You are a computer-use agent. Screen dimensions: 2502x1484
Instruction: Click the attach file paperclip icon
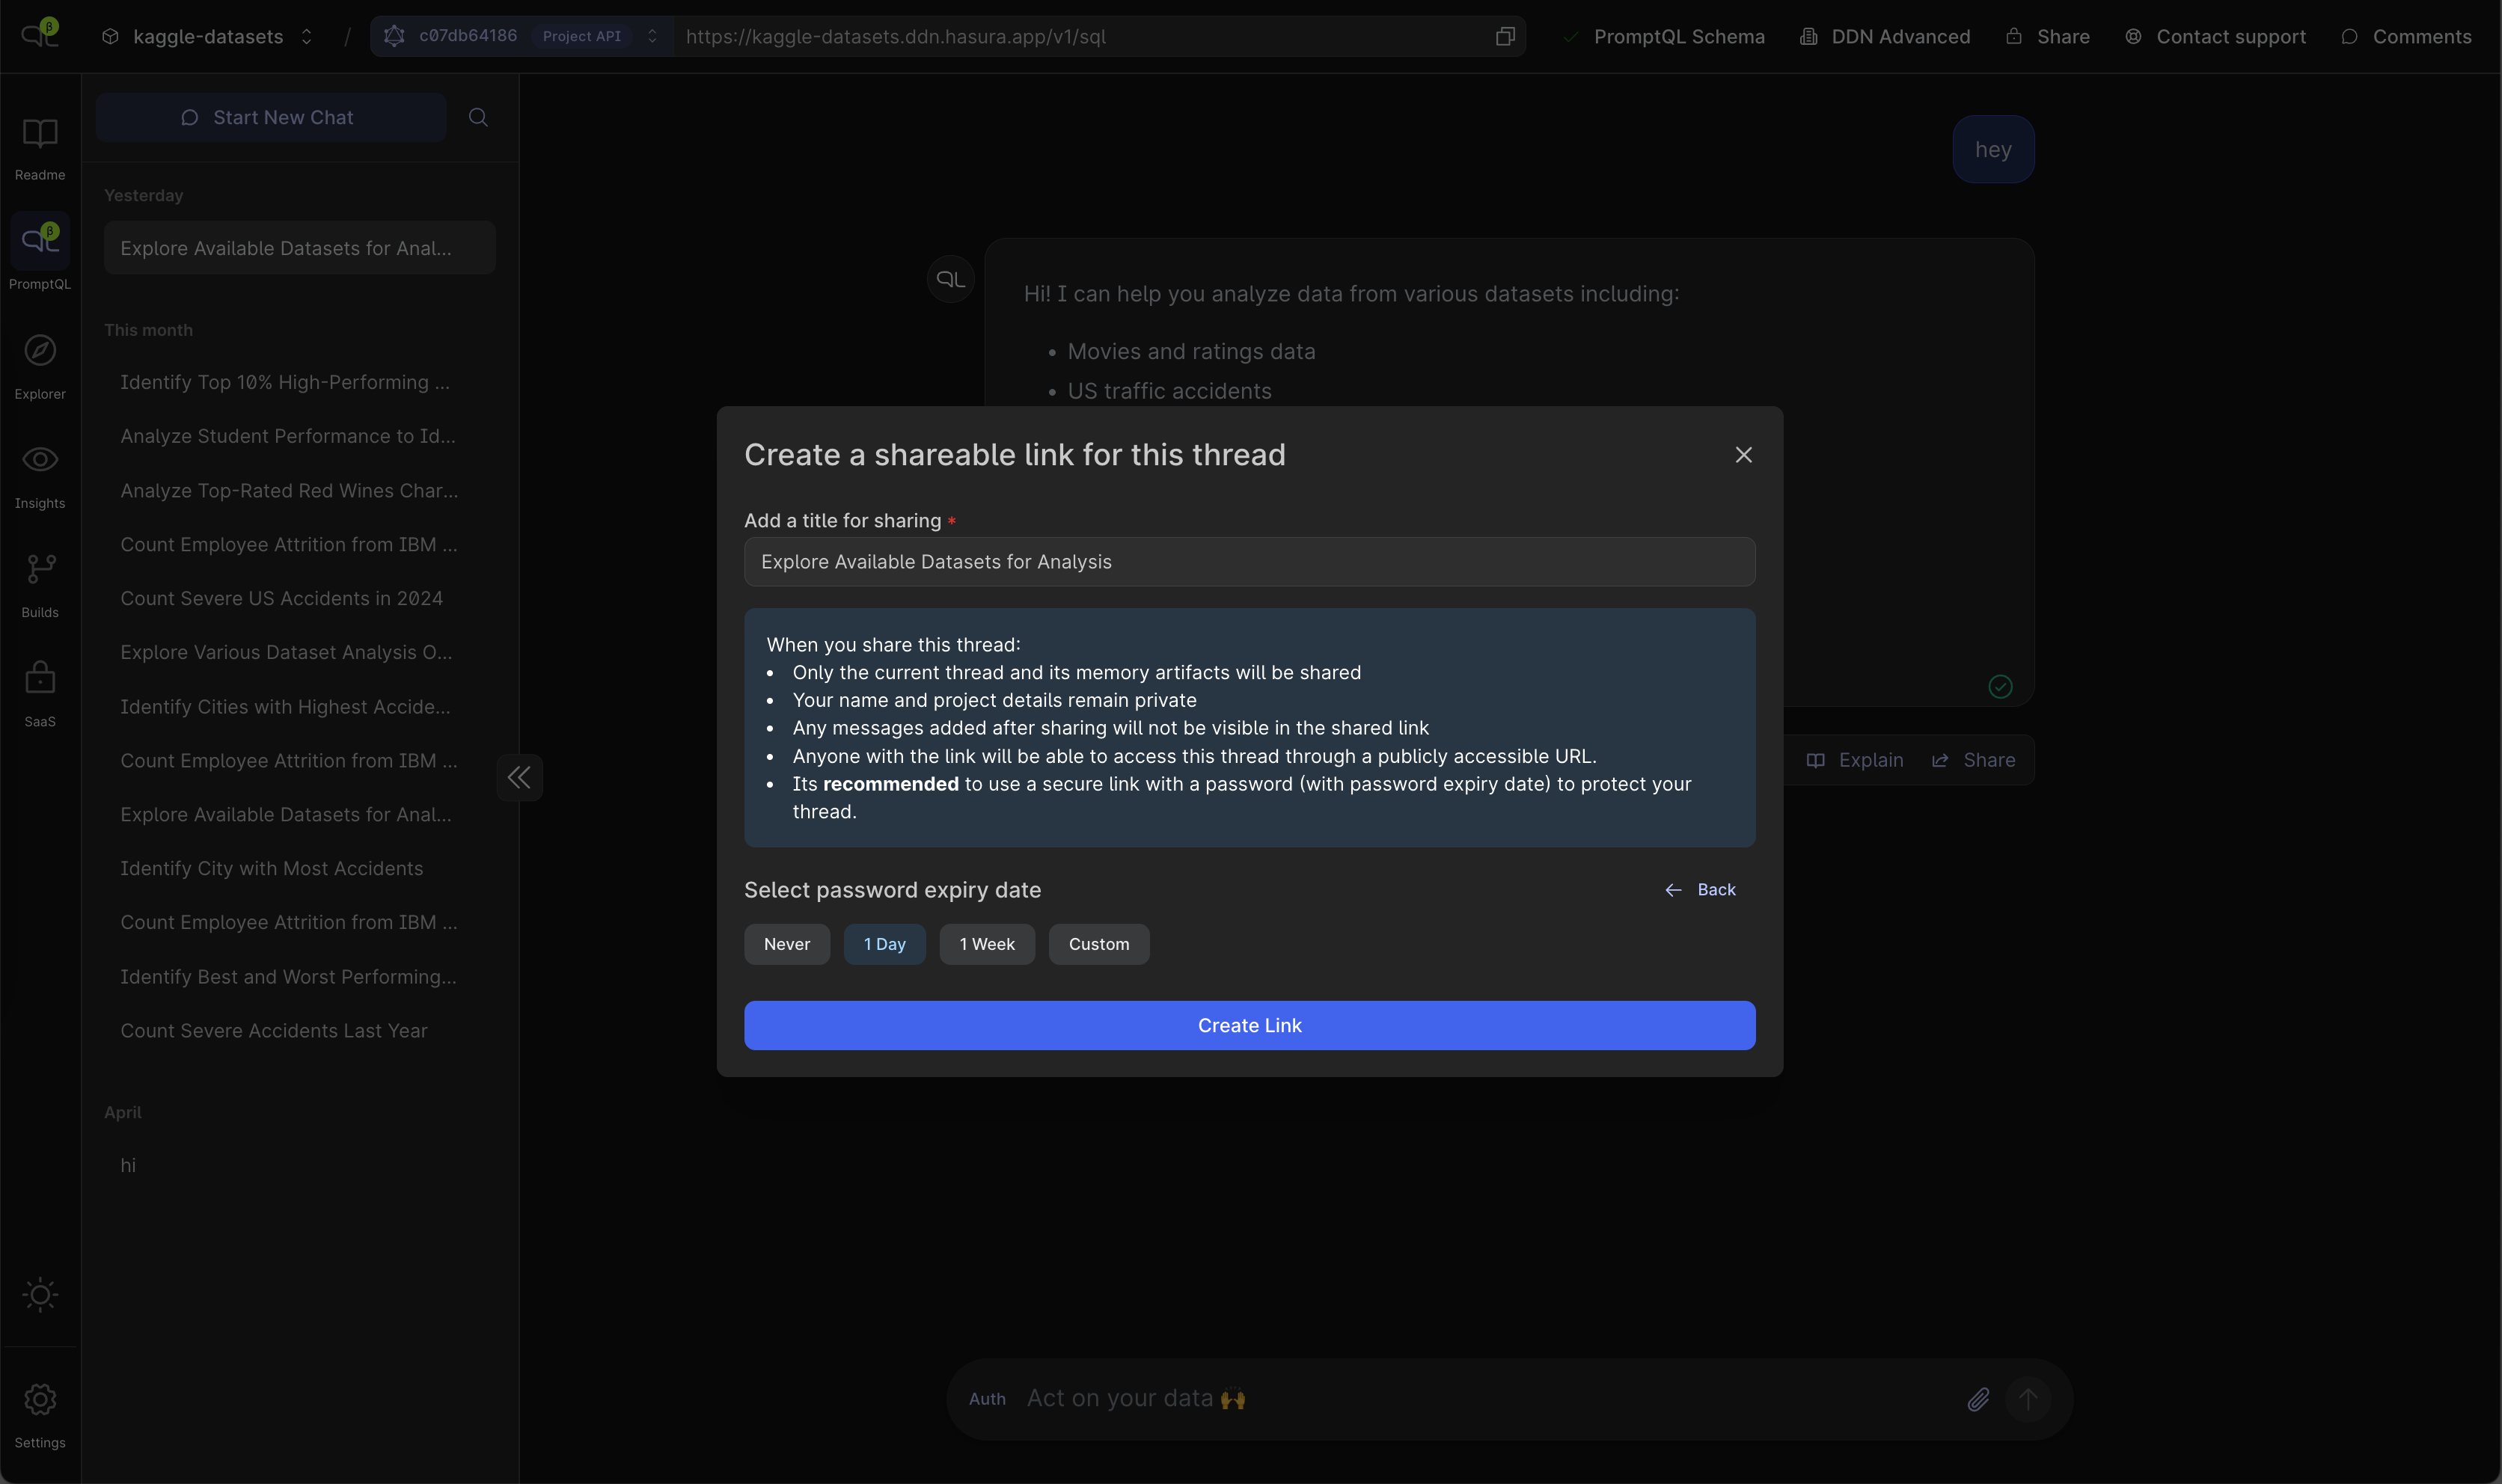click(1977, 1399)
